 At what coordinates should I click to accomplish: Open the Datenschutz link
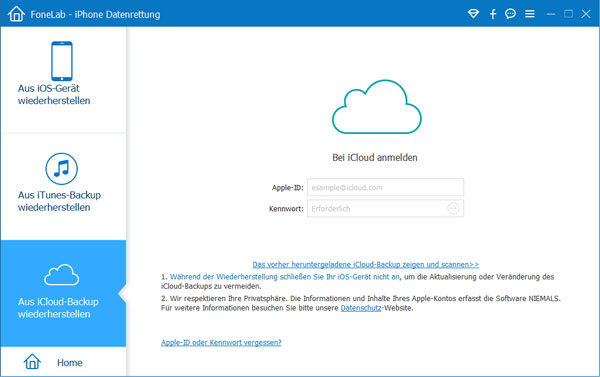[x=361, y=308]
